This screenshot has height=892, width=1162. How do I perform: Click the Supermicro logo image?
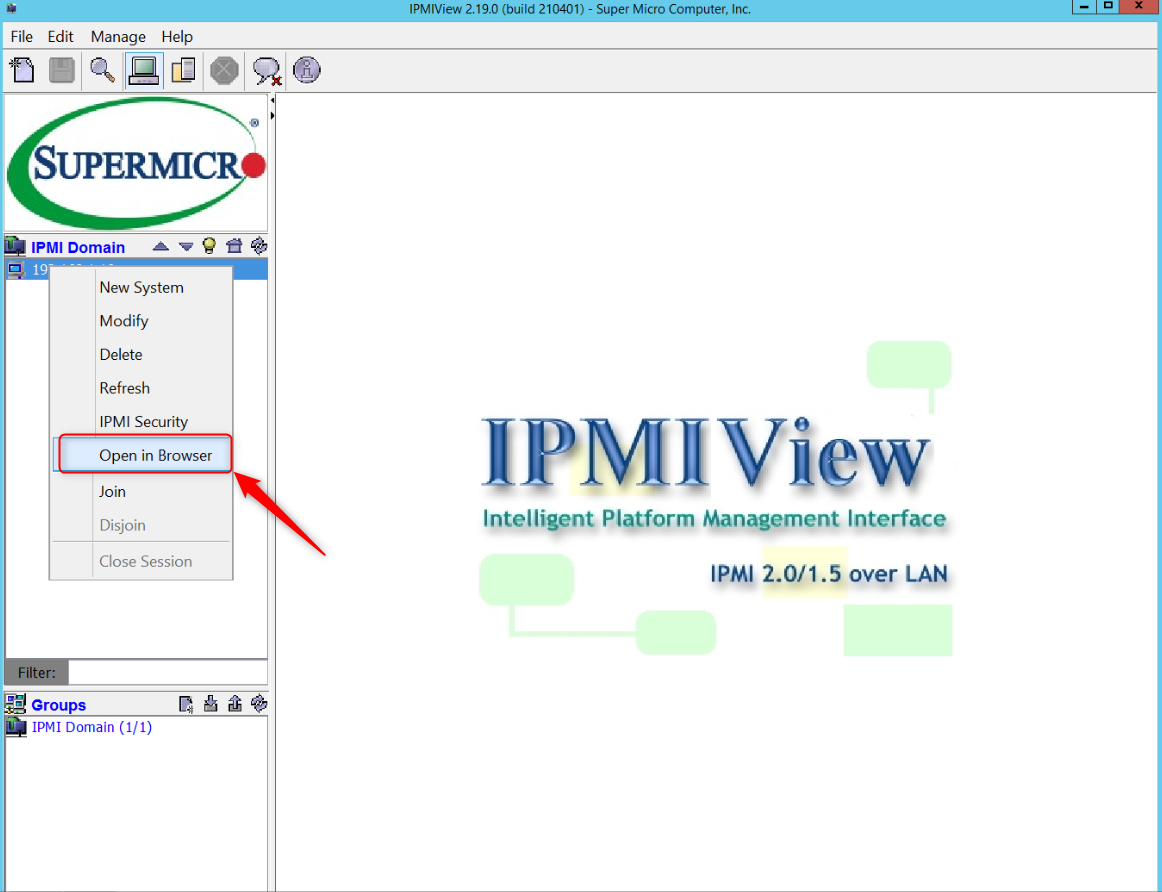tap(136, 163)
